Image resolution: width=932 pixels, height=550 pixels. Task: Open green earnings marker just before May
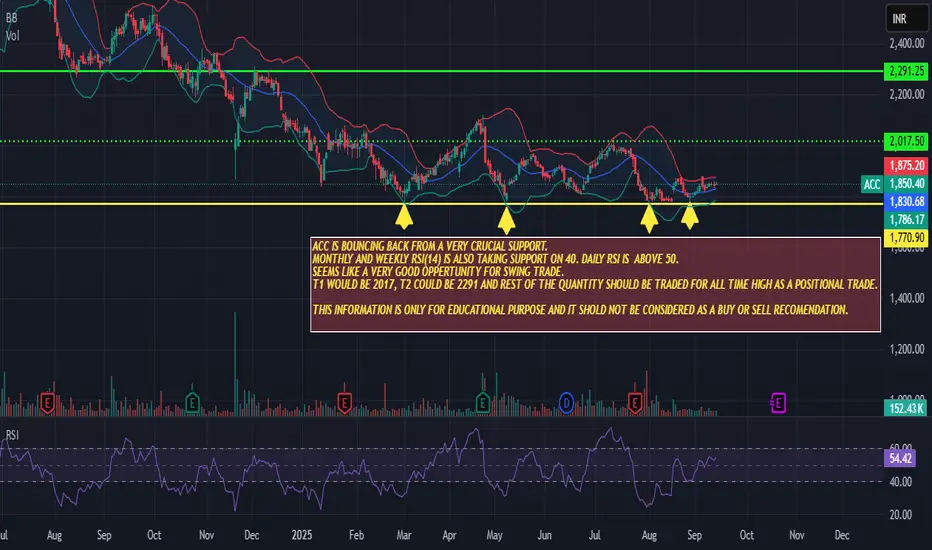(x=482, y=403)
